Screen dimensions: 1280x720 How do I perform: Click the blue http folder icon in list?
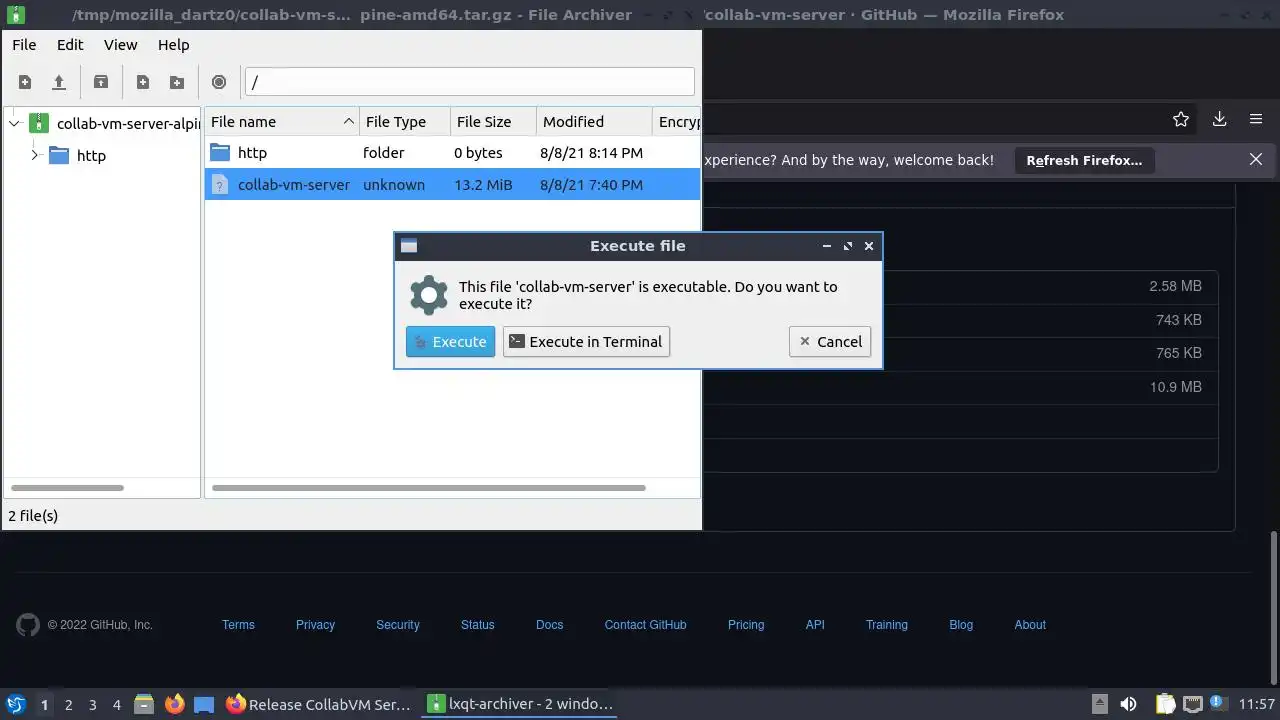(x=220, y=153)
